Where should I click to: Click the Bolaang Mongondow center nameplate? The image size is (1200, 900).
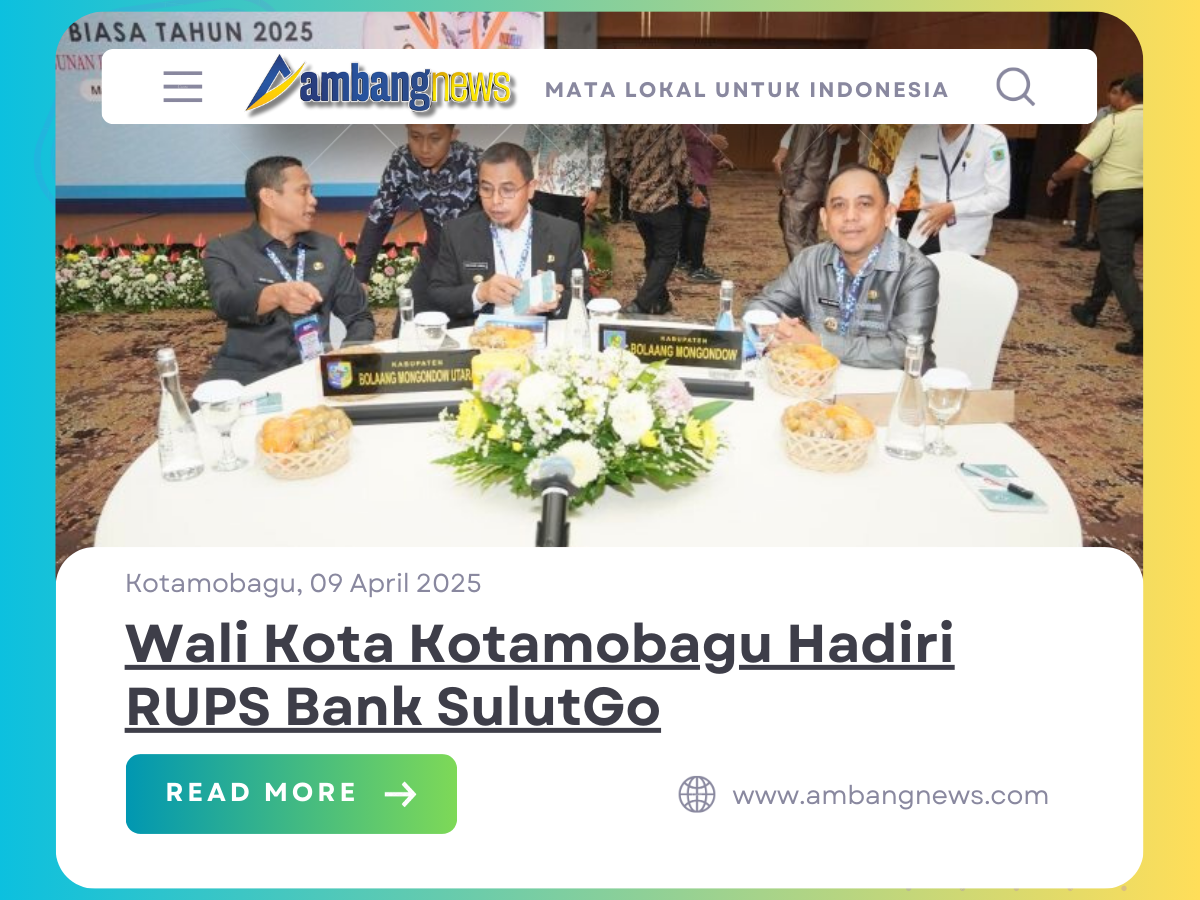[670, 345]
